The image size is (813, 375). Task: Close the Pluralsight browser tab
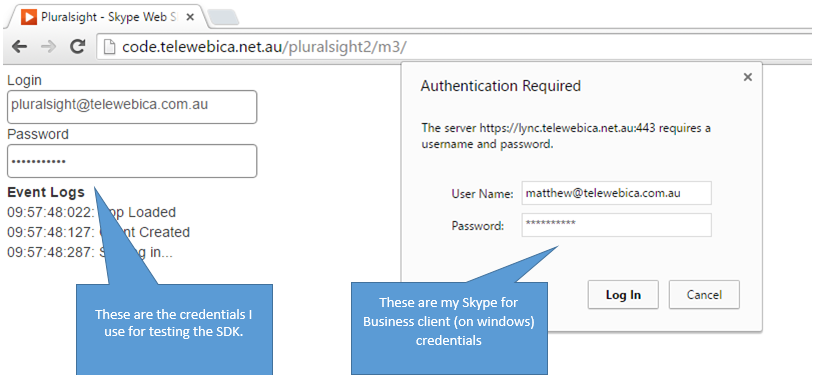pos(190,17)
